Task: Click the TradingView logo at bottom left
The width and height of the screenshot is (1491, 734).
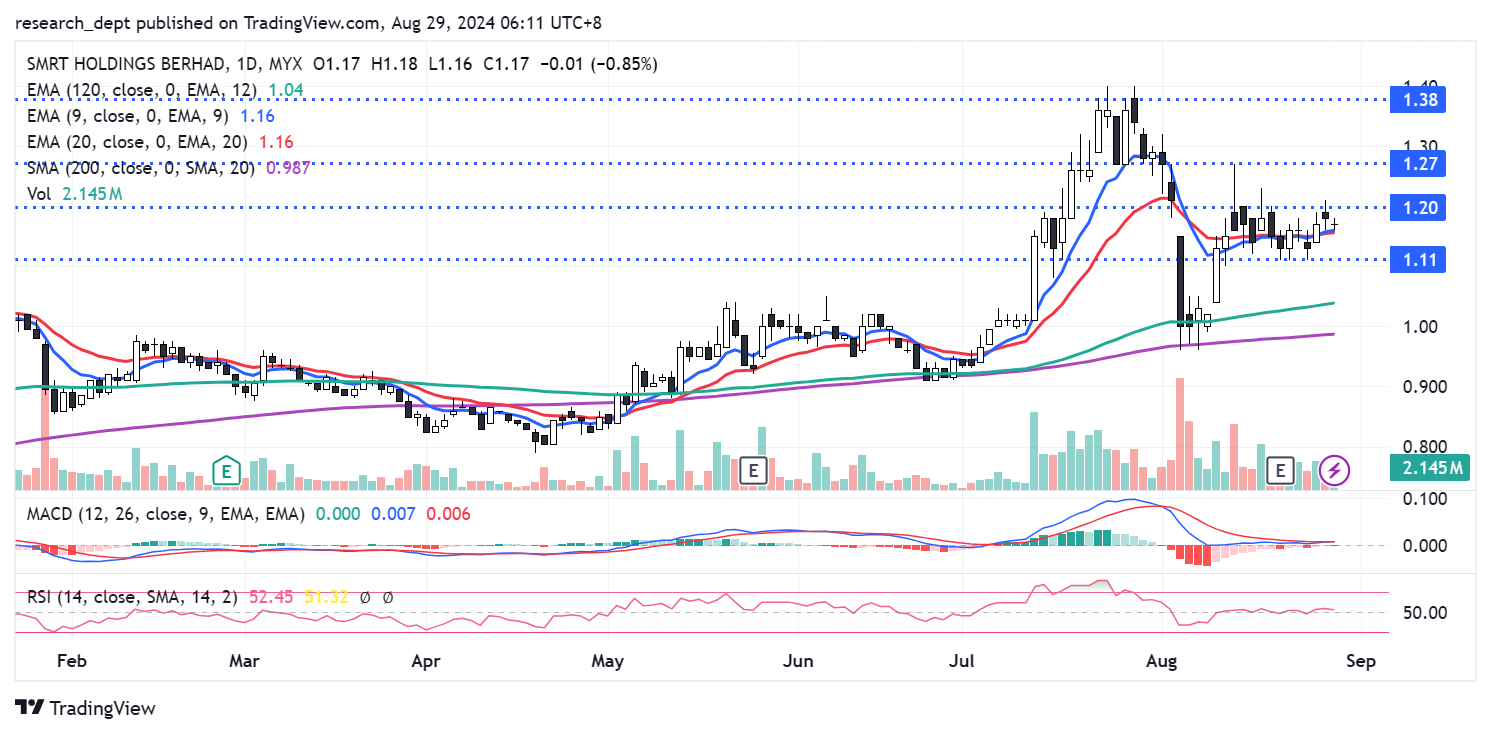Action: coord(86,708)
